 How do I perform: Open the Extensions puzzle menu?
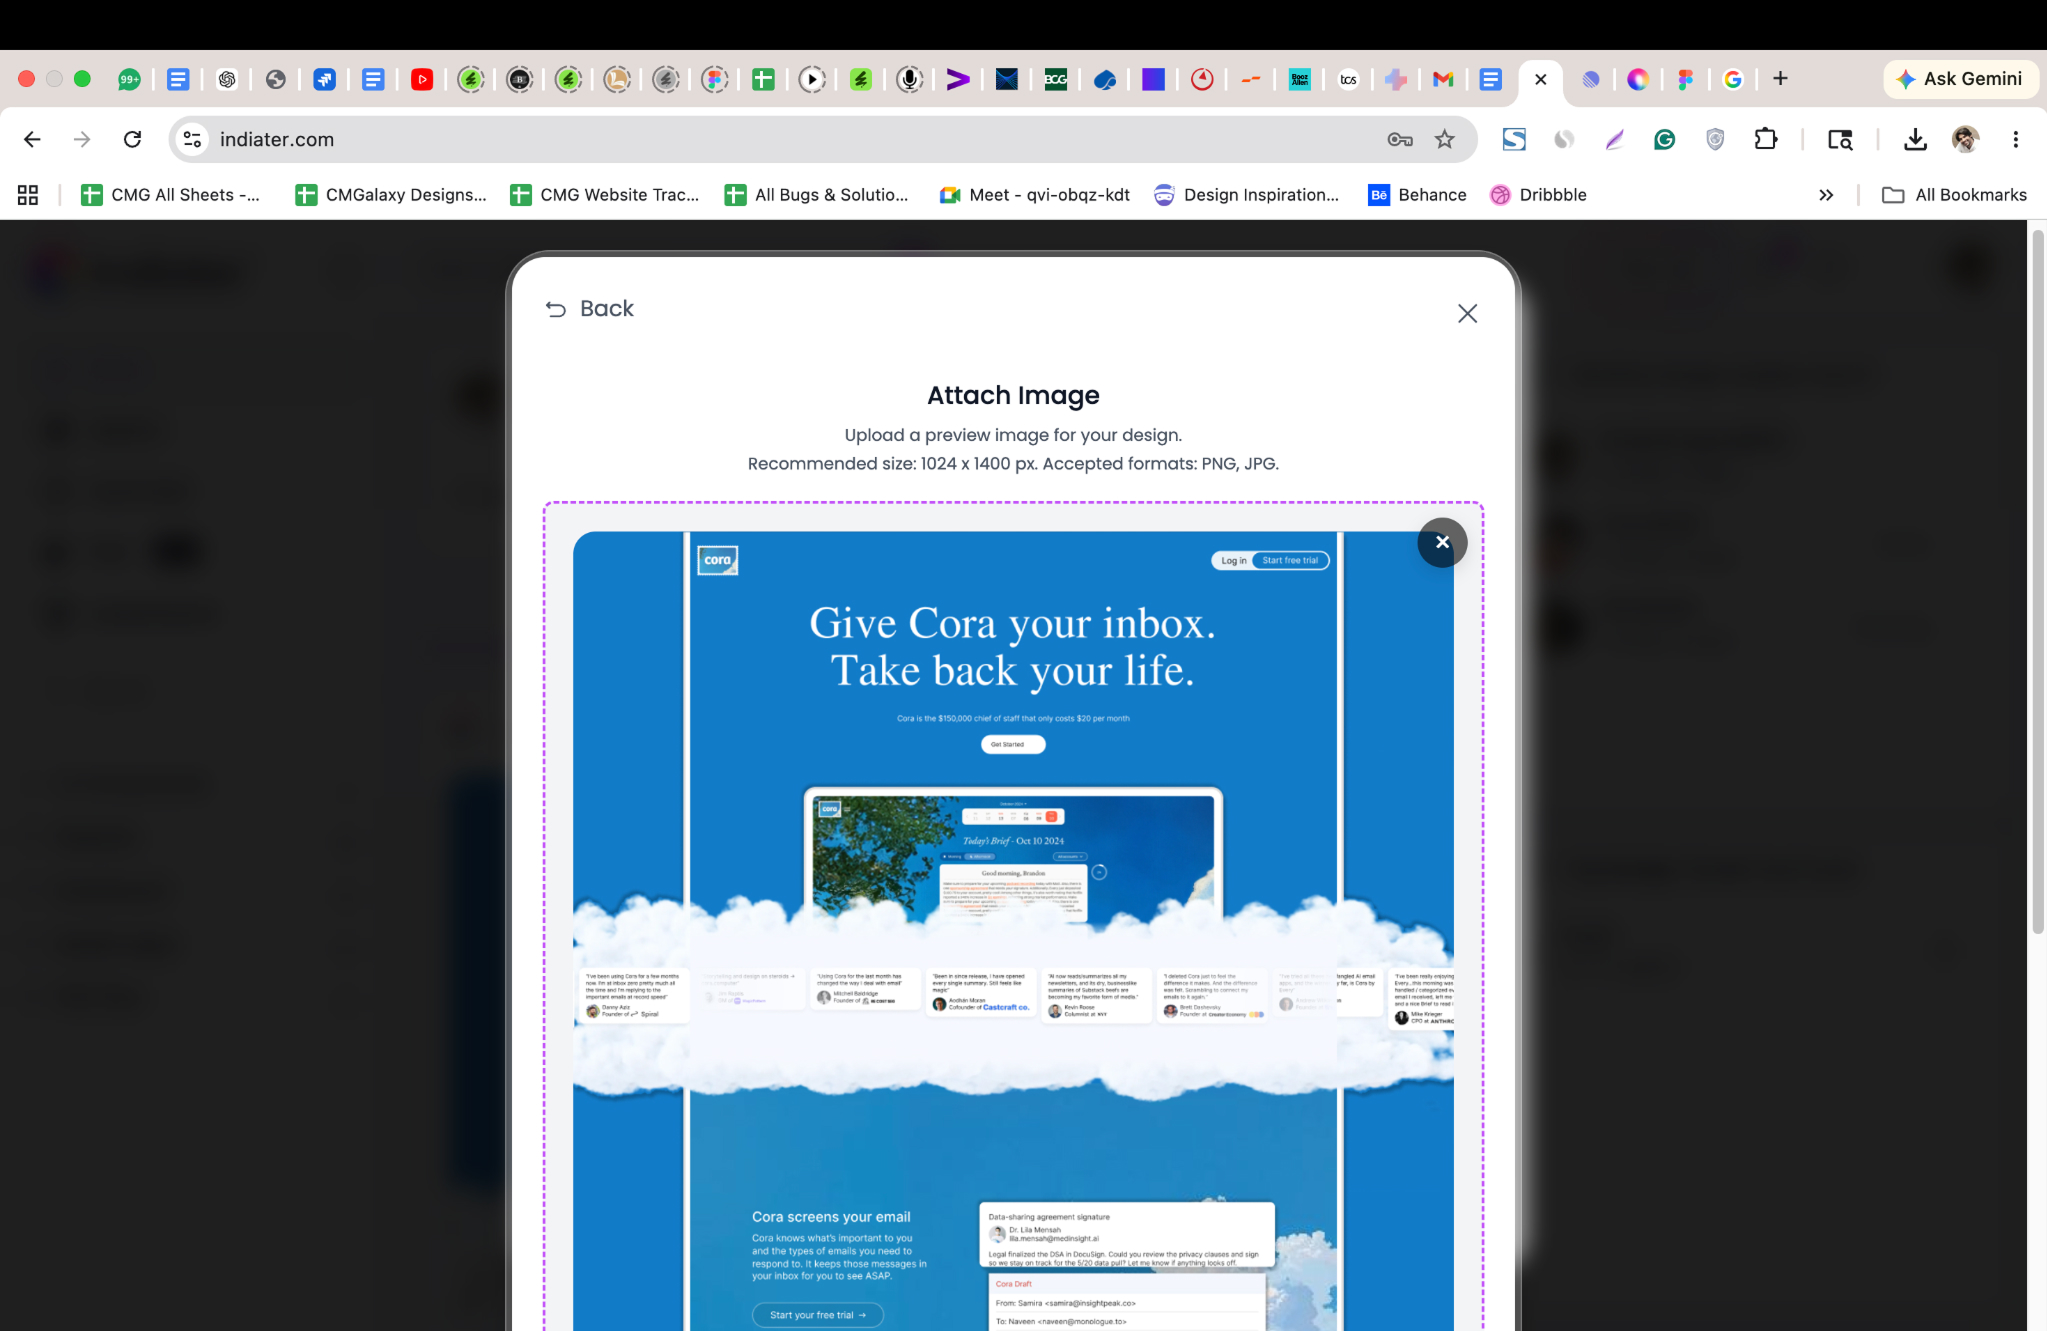1766,140
